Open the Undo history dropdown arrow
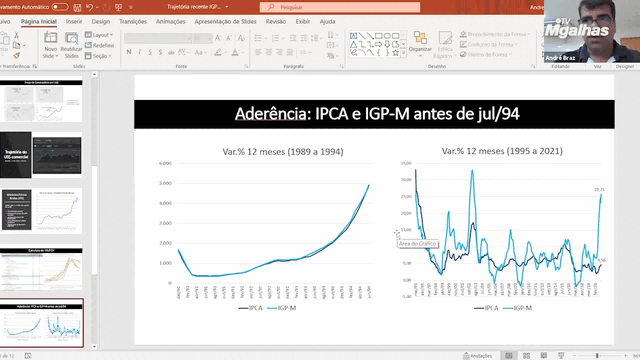This screenshot has width=640, height=360. (97, 7)
